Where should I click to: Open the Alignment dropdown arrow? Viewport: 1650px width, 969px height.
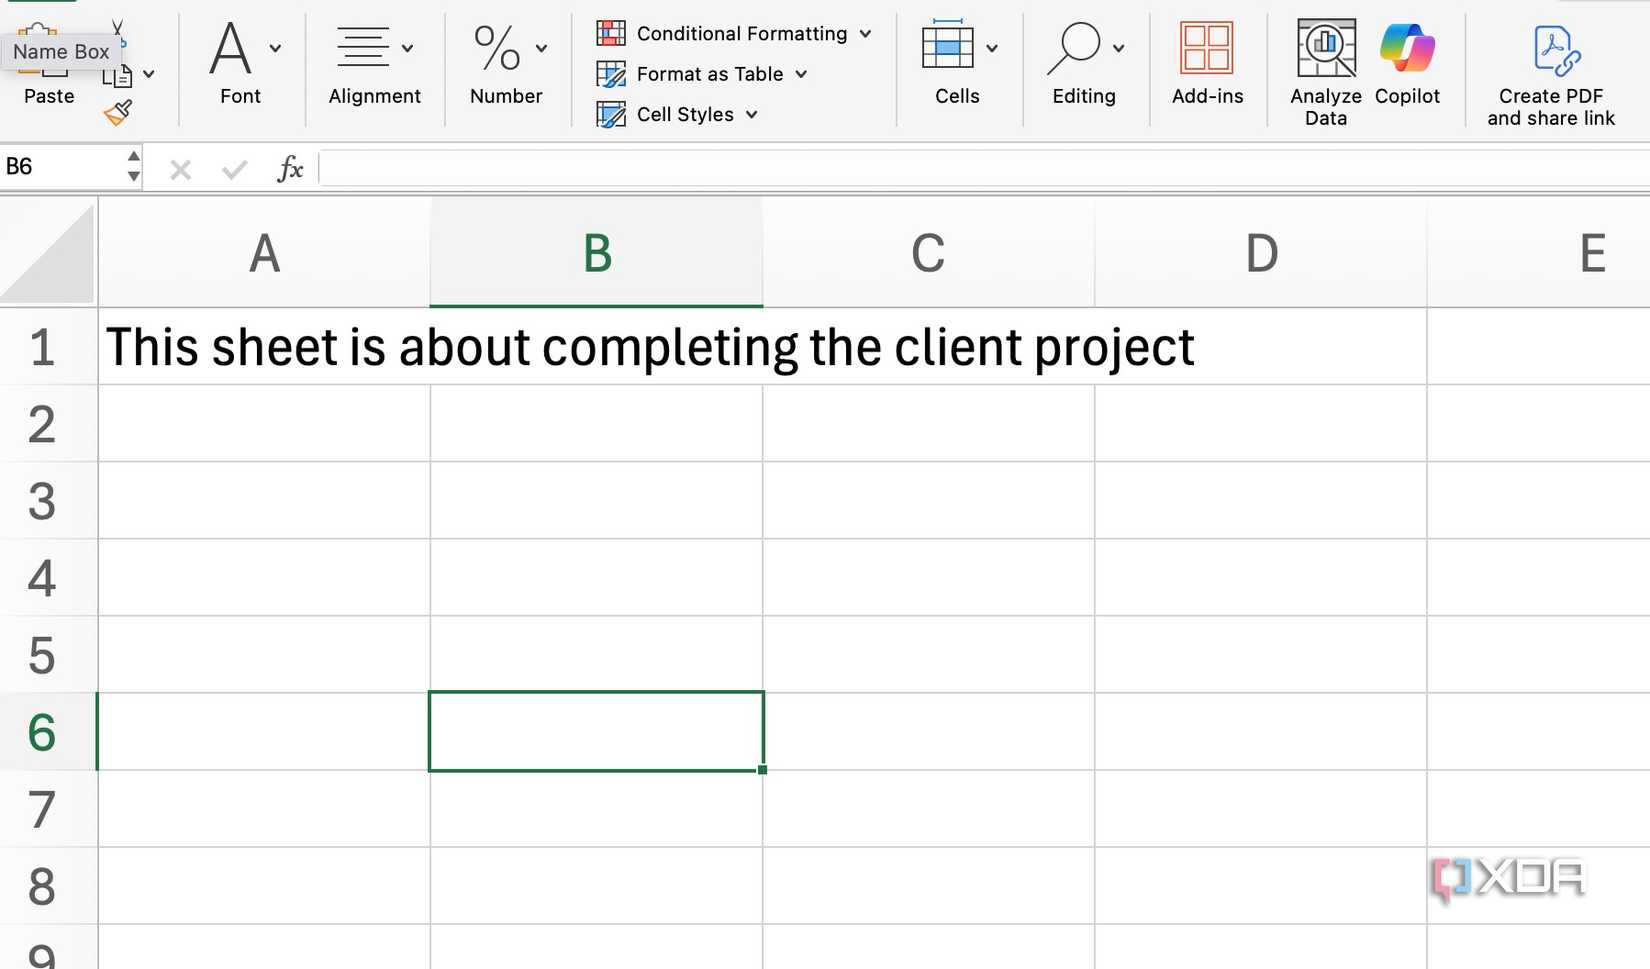tap(407, 47)
